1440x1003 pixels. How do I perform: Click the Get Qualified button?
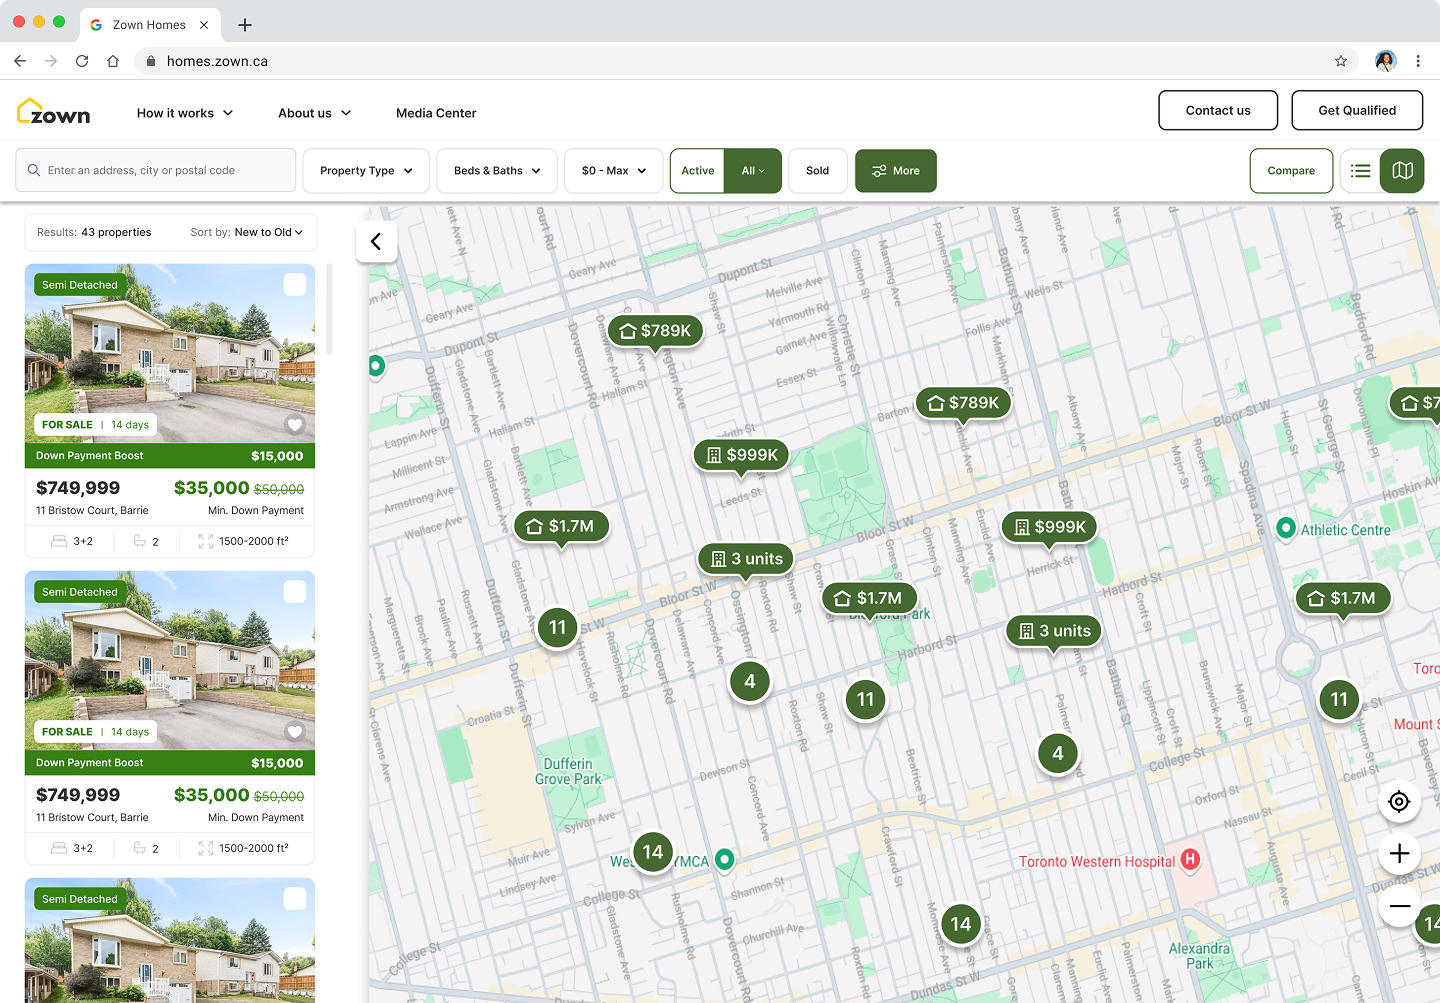(x=1357, y=110)
